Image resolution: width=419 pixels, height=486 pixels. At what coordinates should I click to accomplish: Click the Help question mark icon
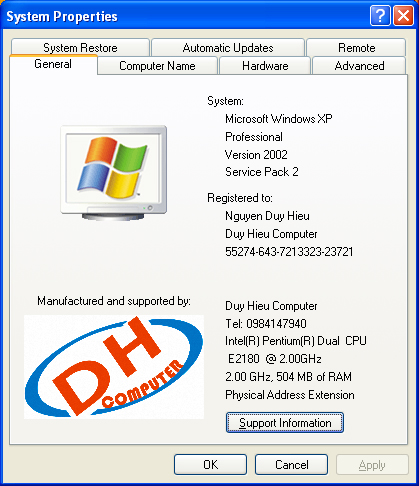tap(380, 15)
